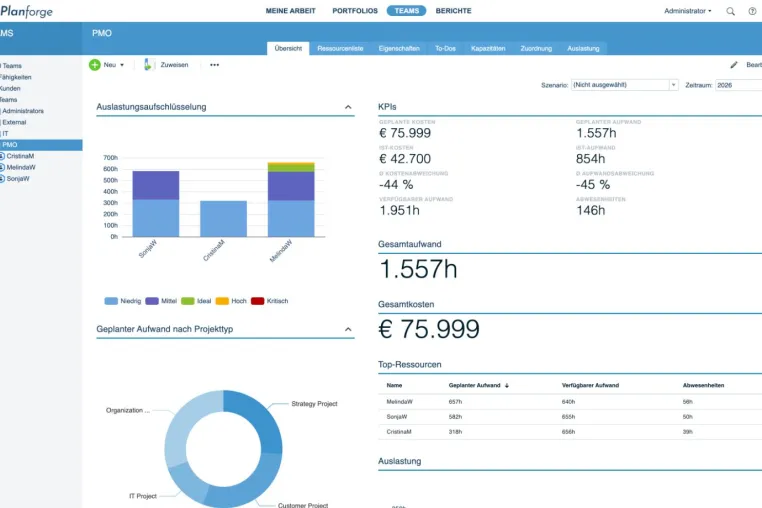Screen dimensions: 762x508
Task: Select External team in sidebar
Action: click(x=14, y=122)
